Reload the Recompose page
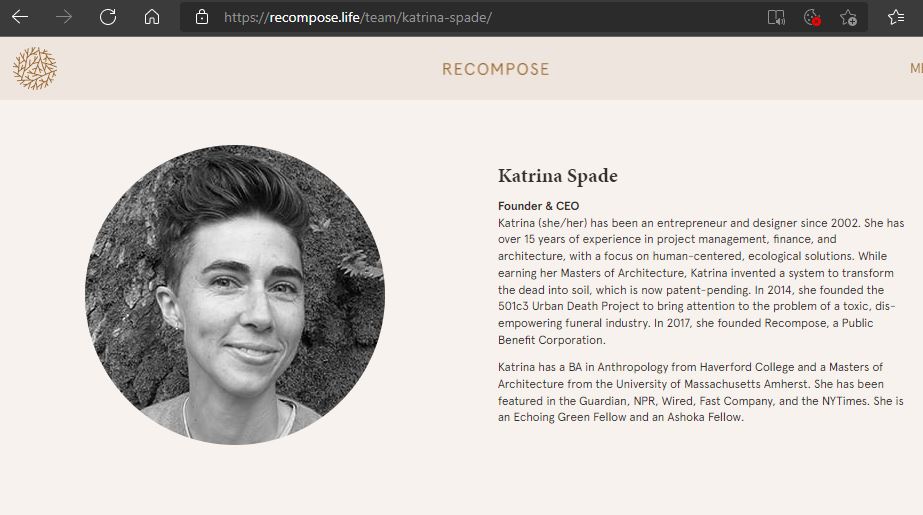 tap(108, 17)
